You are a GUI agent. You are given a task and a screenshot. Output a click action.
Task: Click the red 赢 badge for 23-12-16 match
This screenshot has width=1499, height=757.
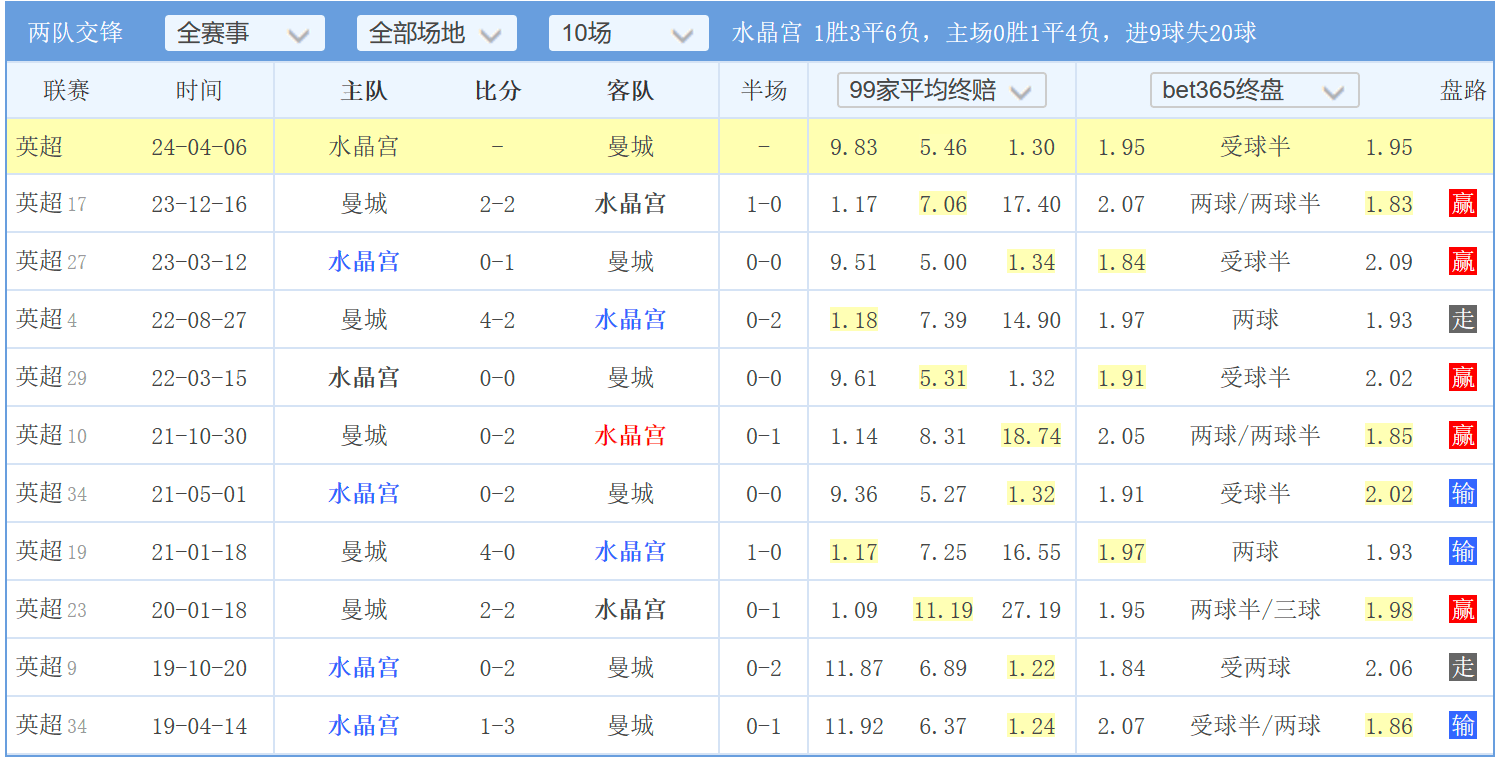coord(1462,204)
